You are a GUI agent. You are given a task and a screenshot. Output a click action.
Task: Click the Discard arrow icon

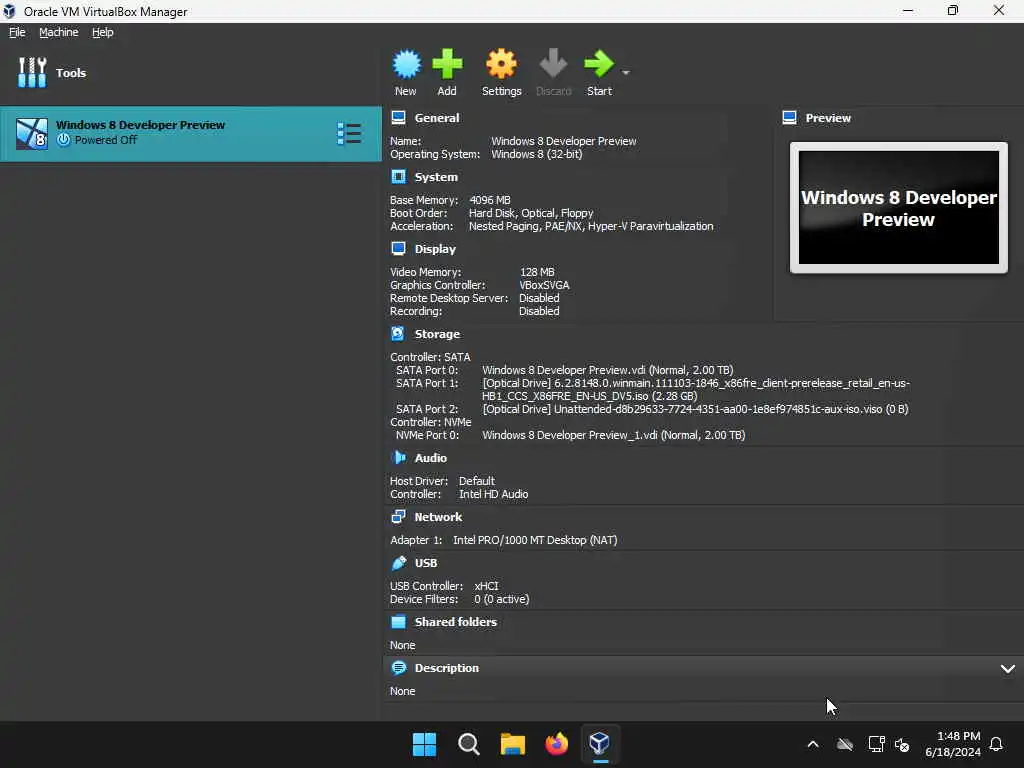(553, 64)
